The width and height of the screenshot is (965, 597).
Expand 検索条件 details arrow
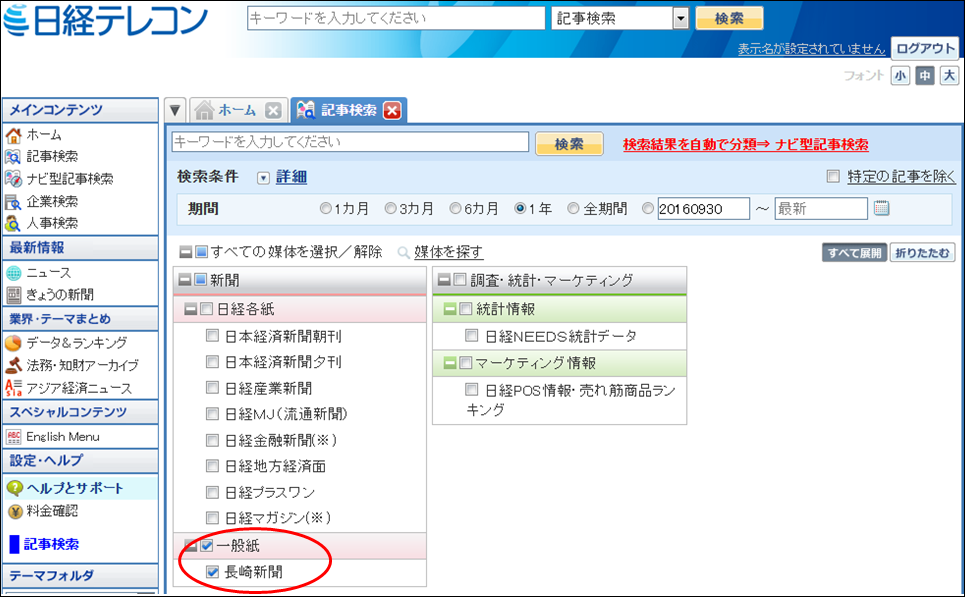pos(263,178)
